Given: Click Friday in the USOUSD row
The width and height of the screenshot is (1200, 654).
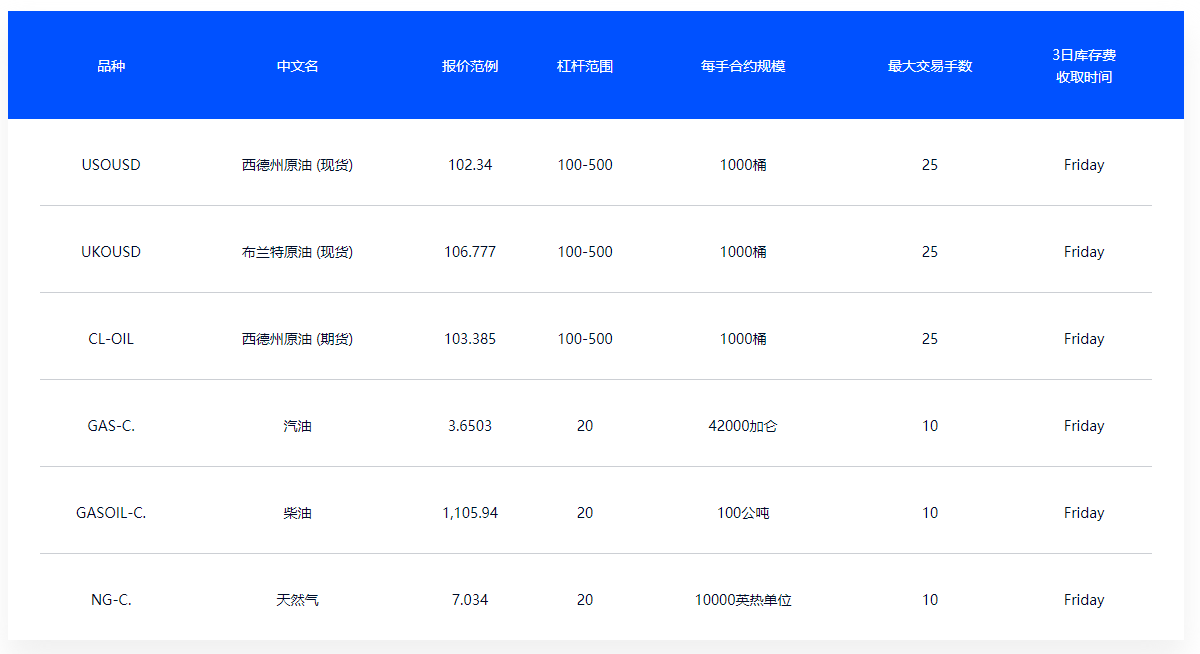Looking at the screenshot, I should pos(1084,165).
